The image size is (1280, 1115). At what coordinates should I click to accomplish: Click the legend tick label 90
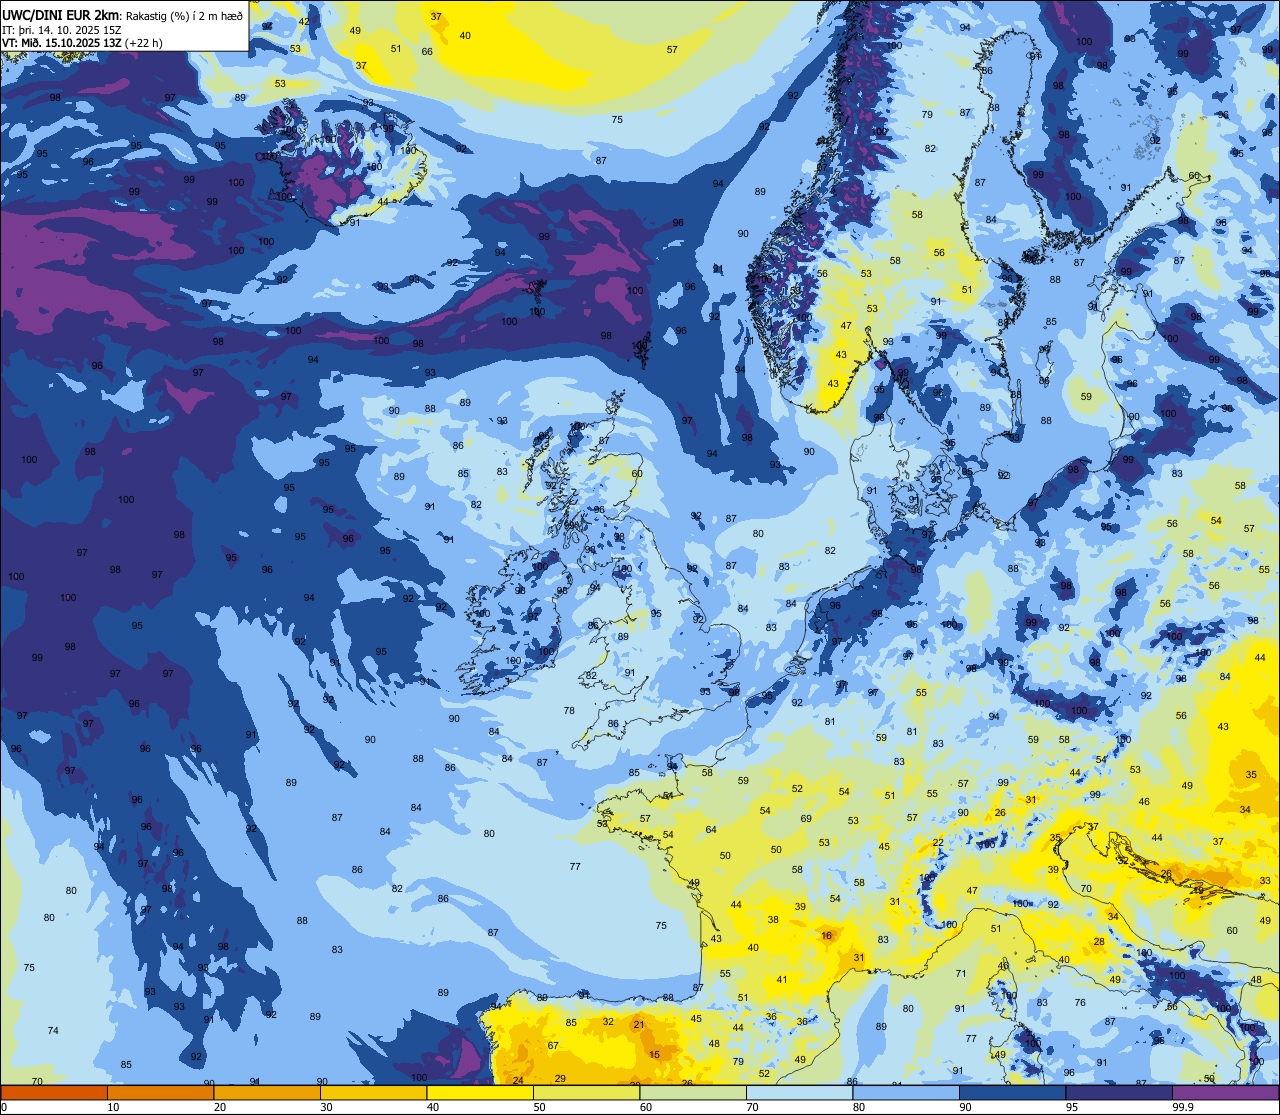[x=965, y=1107]
